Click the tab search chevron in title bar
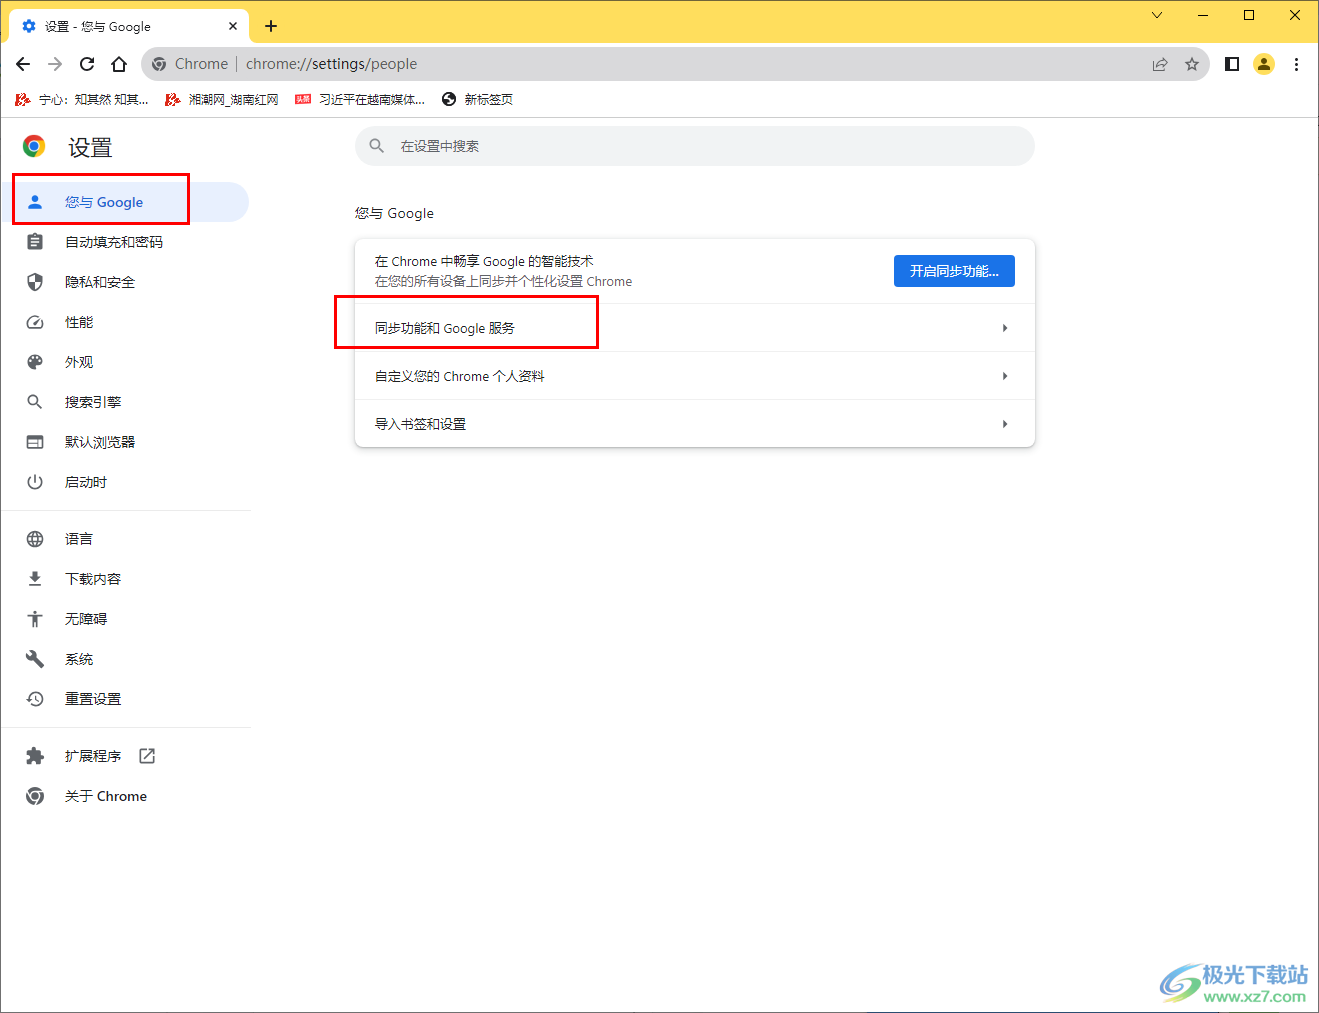The height and width of the screenshot is (1013, 1319). (x=1157, y=15)
